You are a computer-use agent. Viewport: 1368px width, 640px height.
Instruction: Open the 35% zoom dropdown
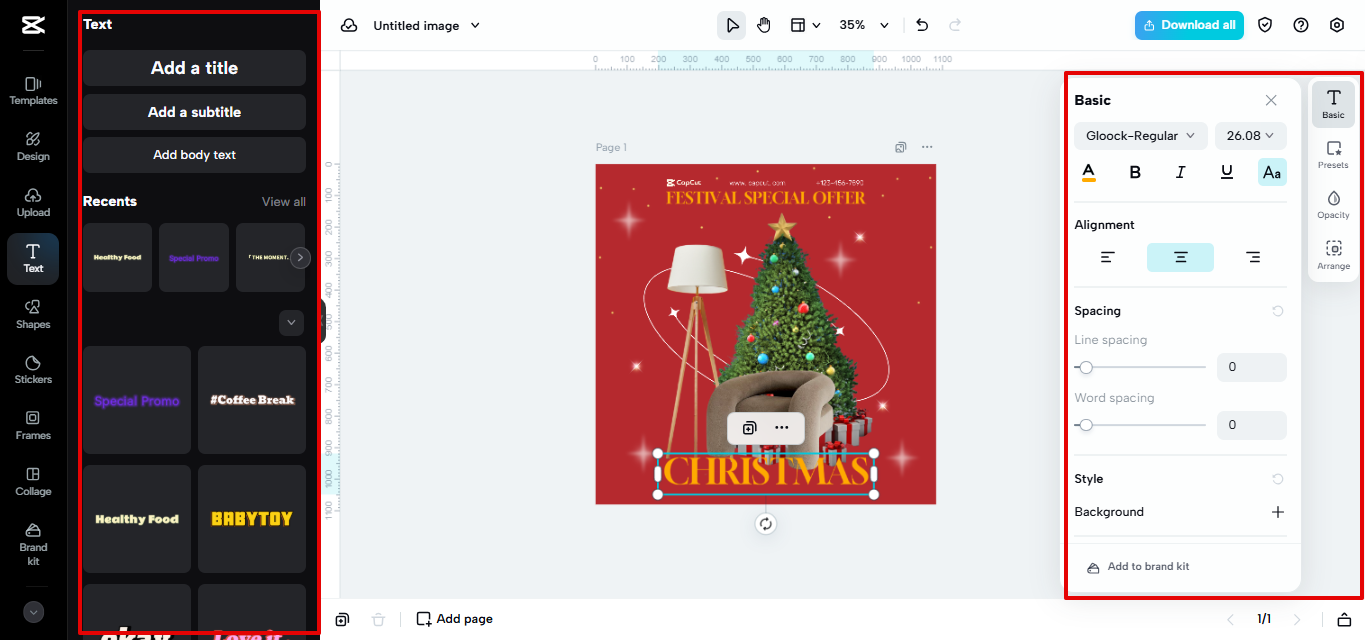864,25
